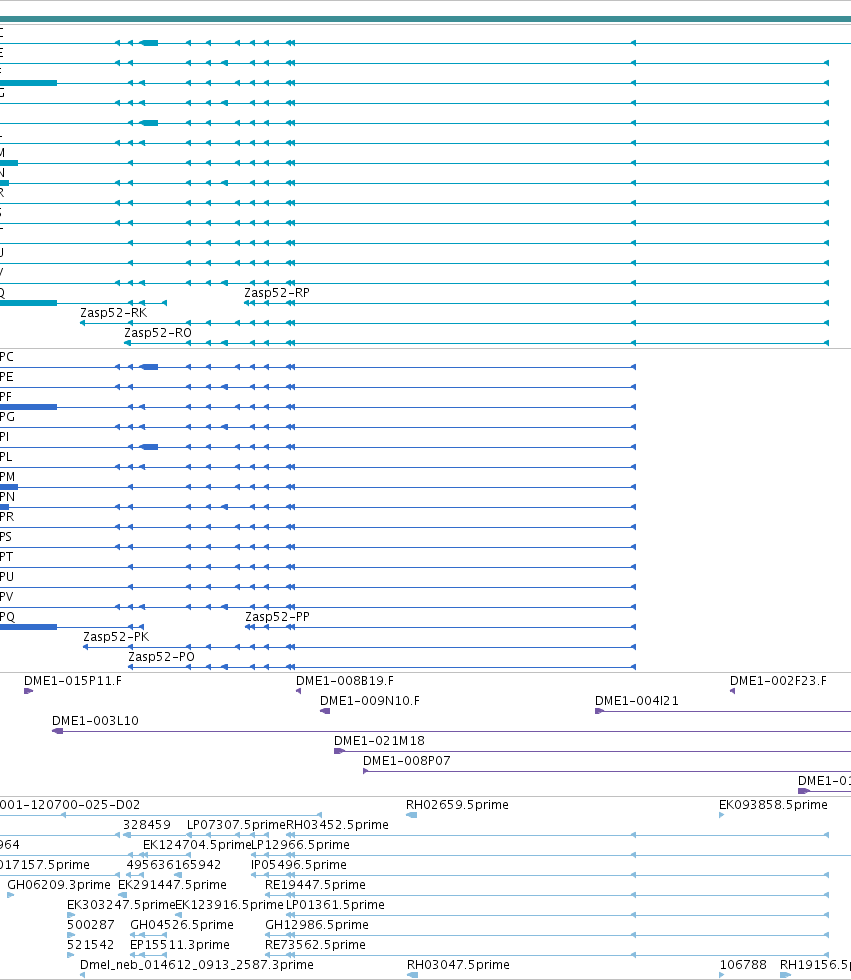Image resolution: width=851 pixels, height=980 pixels.
Task: Select the LP07307.5prime EST label
Action: point(236,824)
